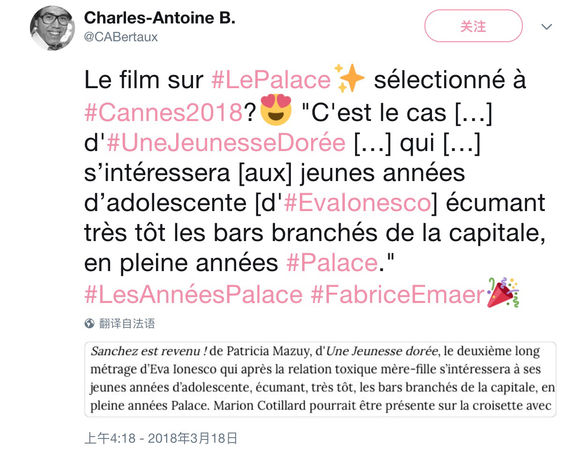Open the #LesAnnéesPalace hashtag
The width and height of the screenshot is (580, 454).
pyautogui.click(x=193, y=295)
